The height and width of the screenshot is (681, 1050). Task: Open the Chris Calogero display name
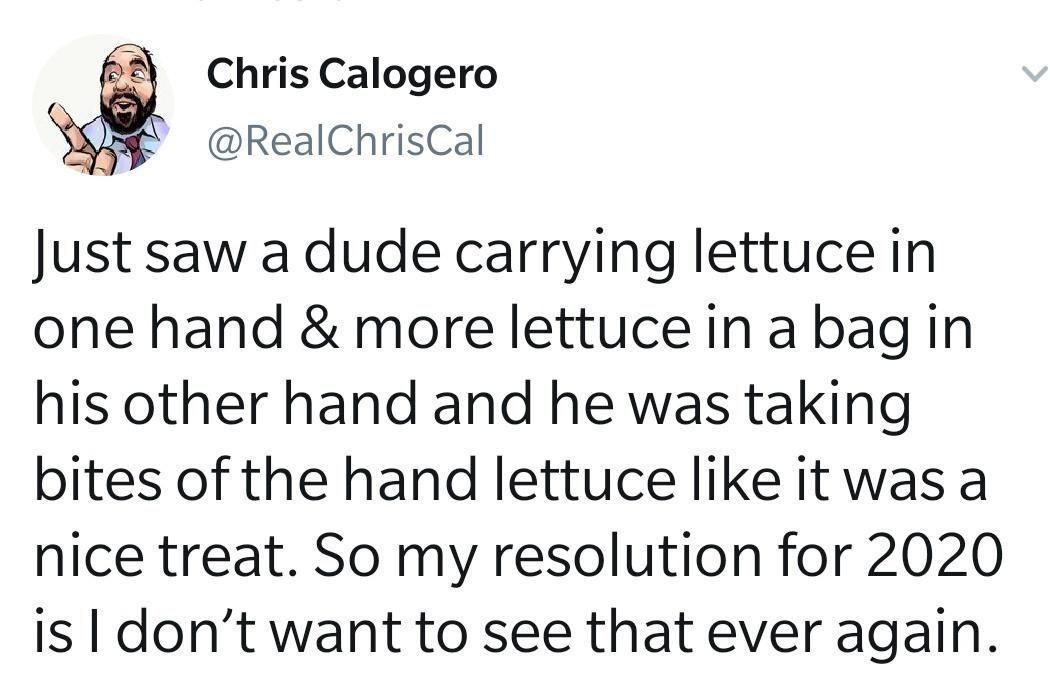[x=351, y=75]
